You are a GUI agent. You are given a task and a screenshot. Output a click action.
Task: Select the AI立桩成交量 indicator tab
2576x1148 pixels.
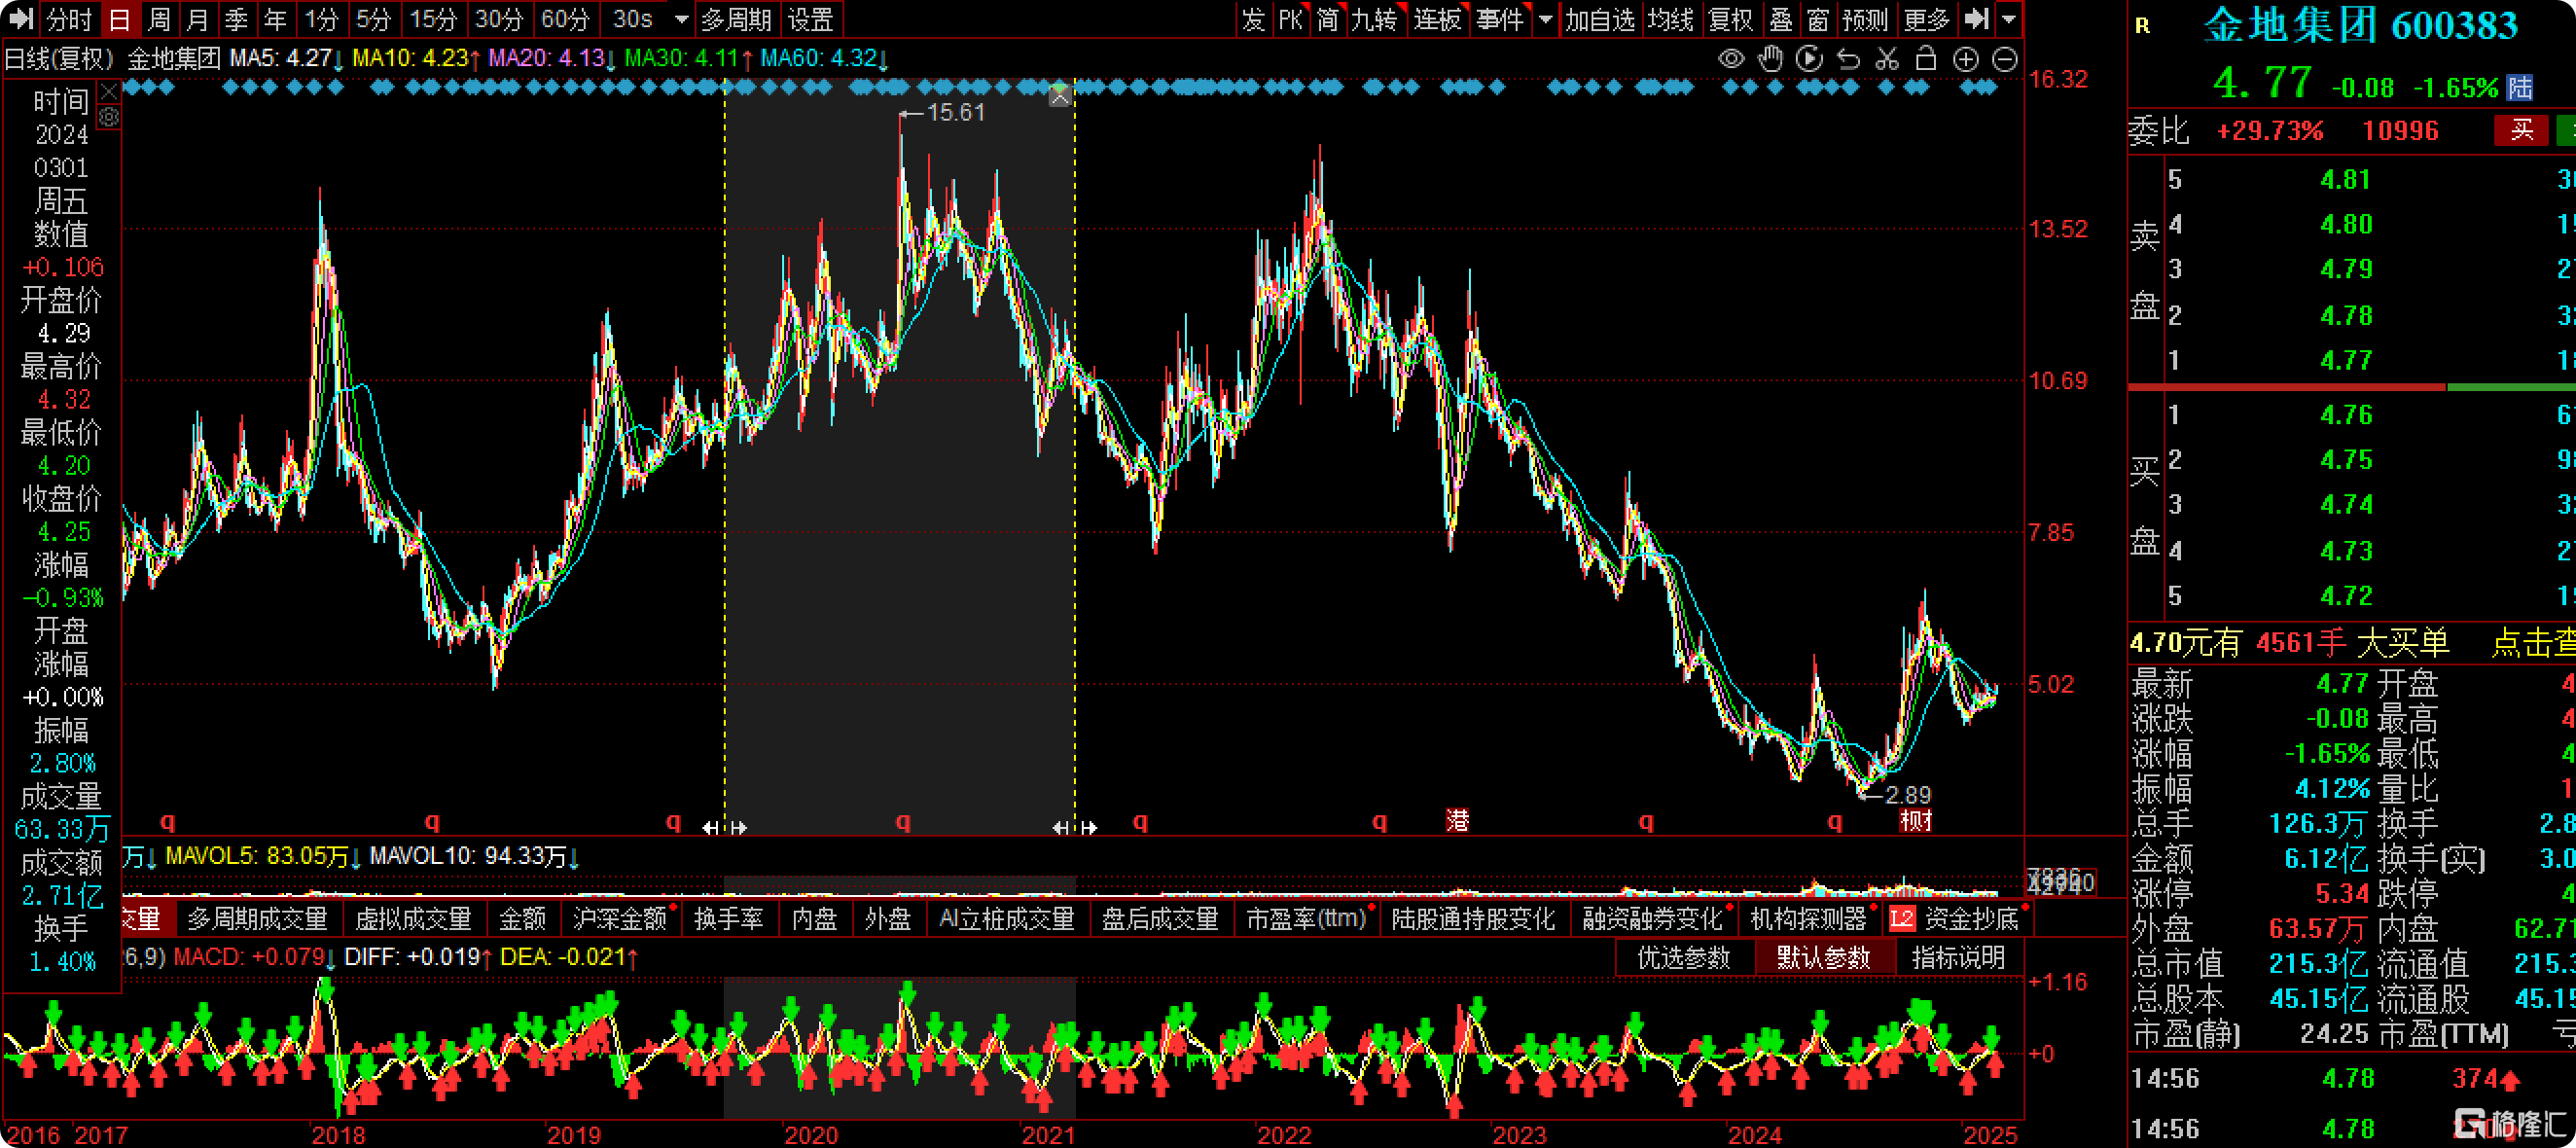(x=1007, y=918)
